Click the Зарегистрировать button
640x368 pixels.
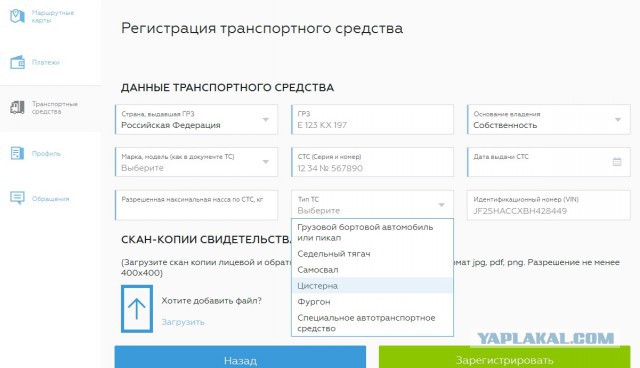point(504,357)
